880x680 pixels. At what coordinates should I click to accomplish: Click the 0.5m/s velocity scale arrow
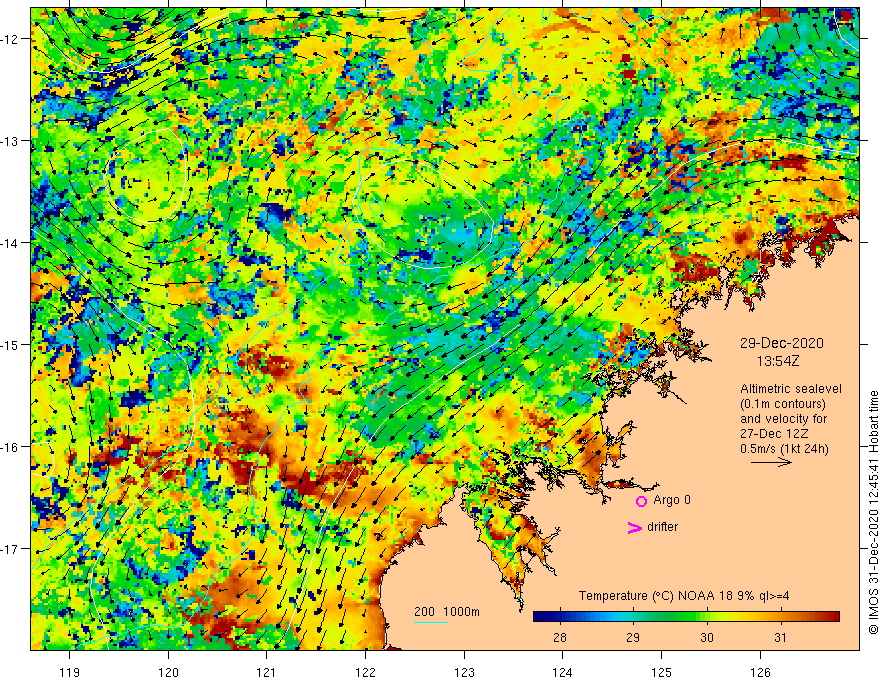tap(771, 462)
